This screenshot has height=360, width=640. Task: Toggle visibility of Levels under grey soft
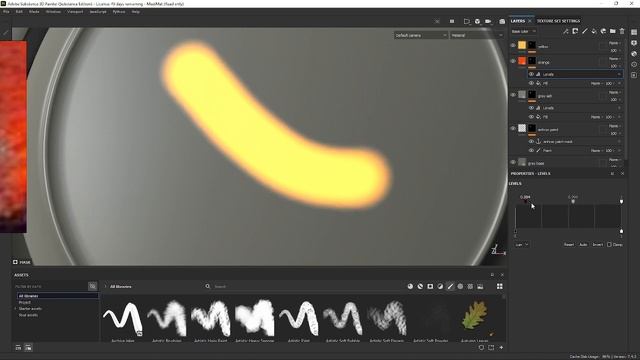coord(531,108)
